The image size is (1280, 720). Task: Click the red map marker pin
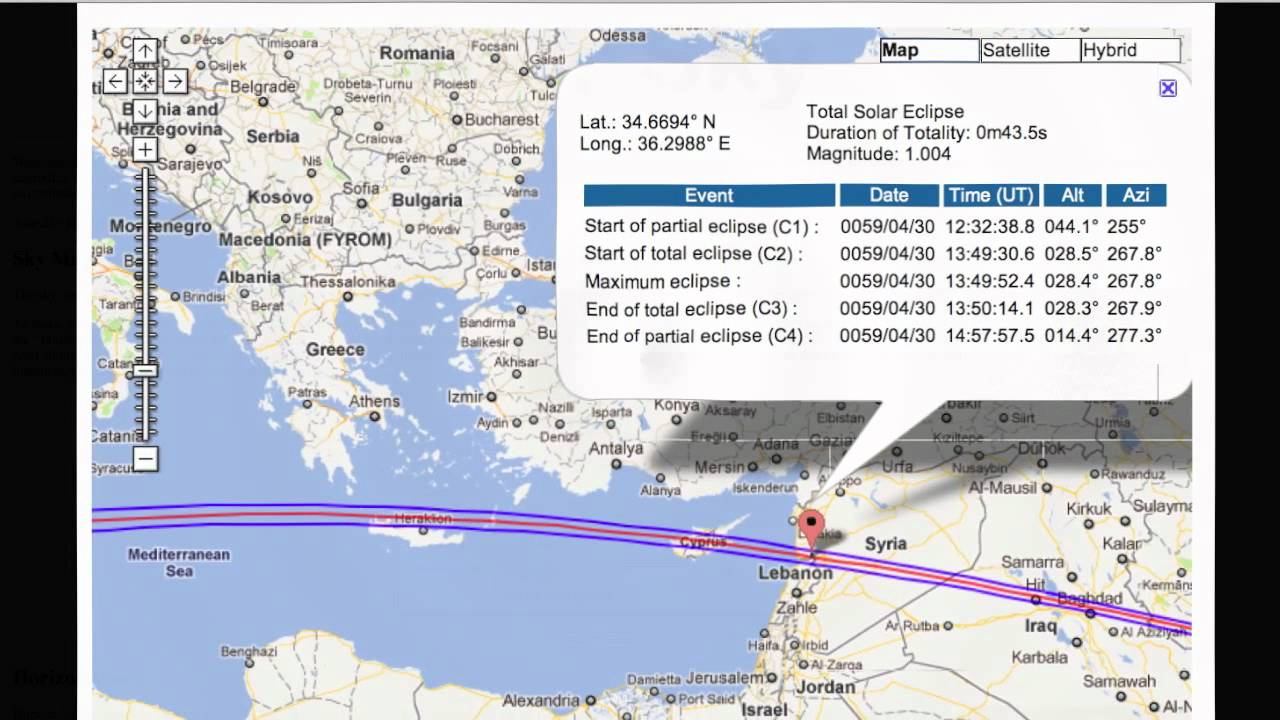811,530
